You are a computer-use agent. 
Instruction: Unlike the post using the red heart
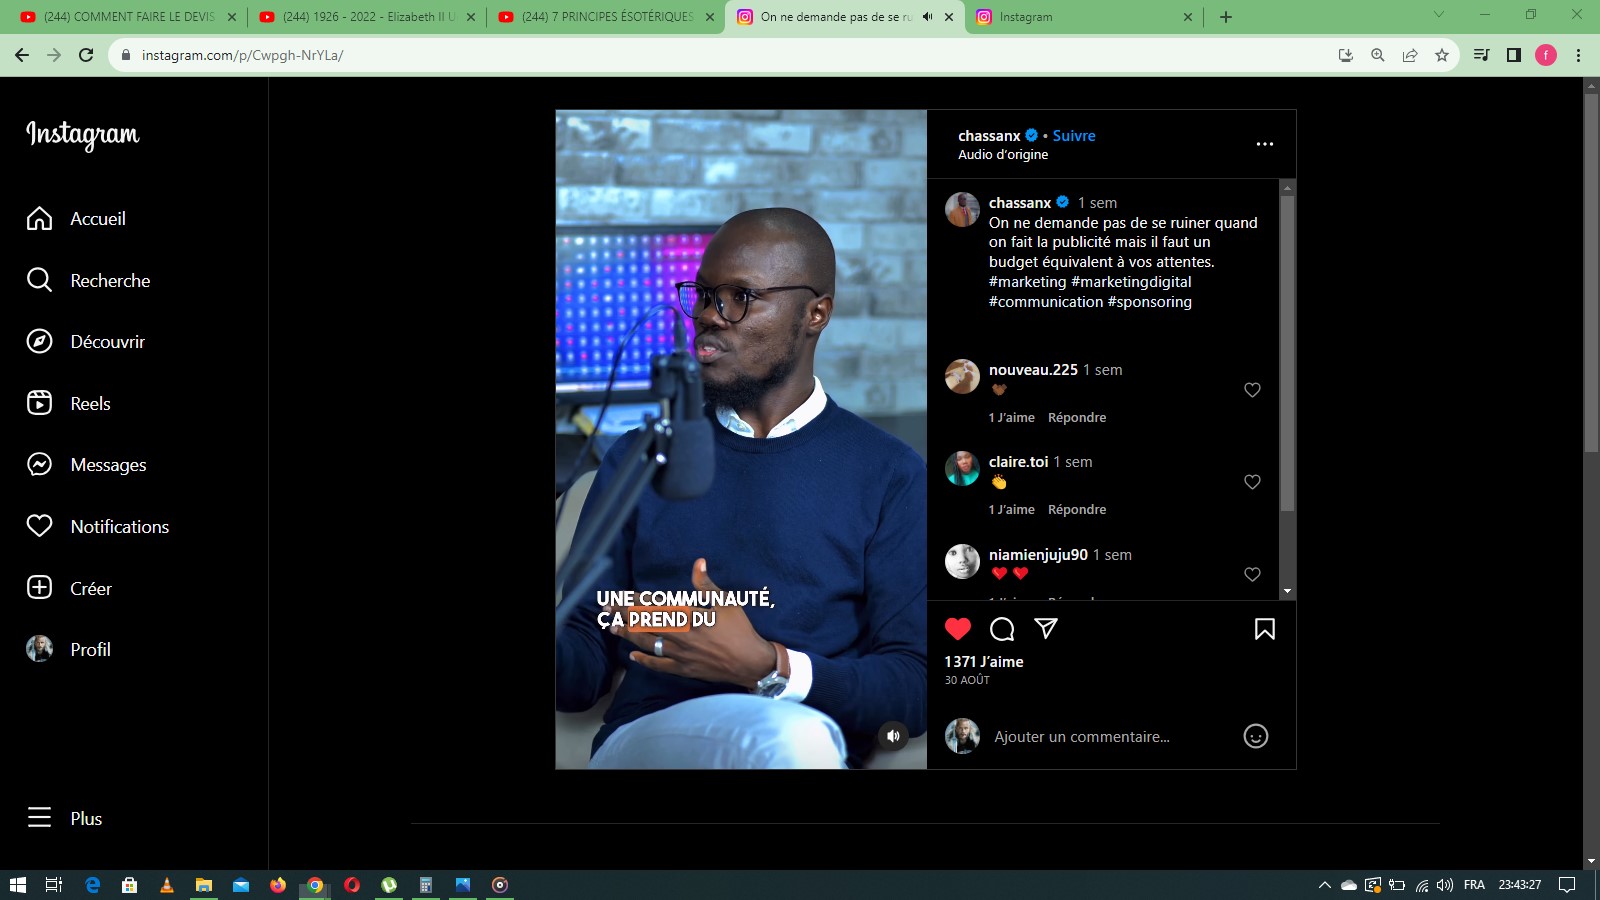pos(958,629)
